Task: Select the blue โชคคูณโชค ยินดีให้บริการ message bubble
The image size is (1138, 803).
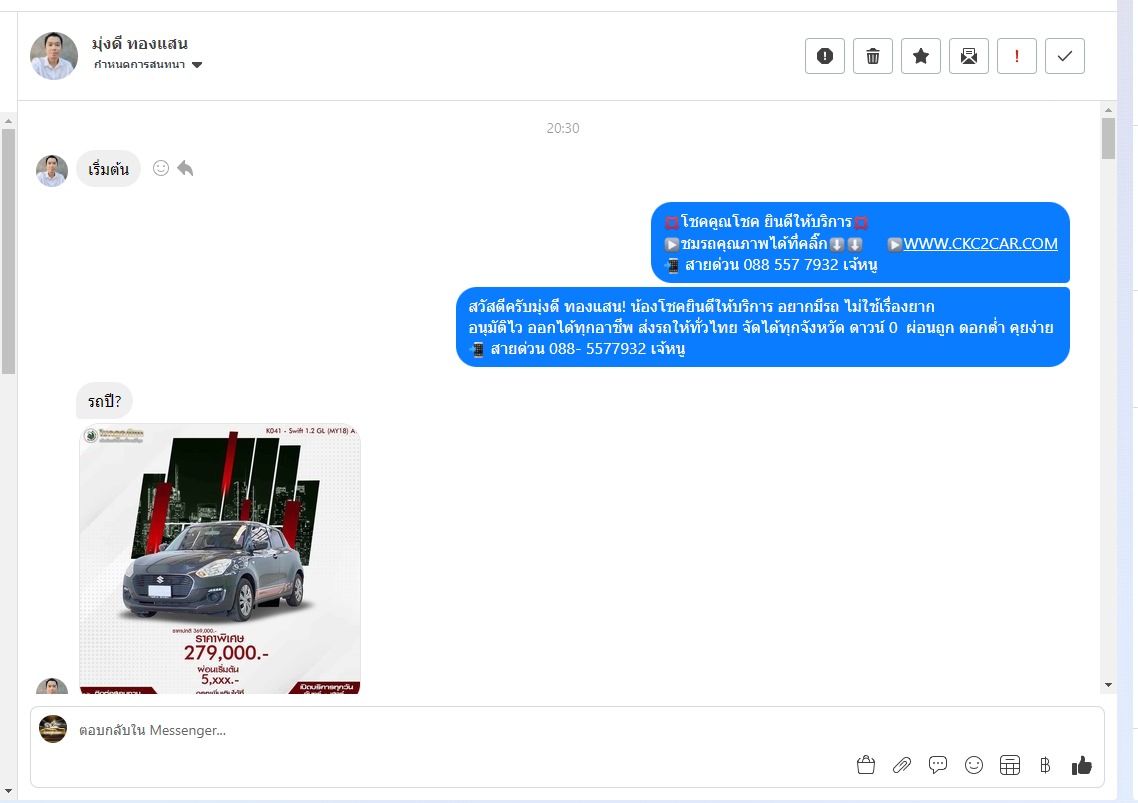Action: point(860,242)
